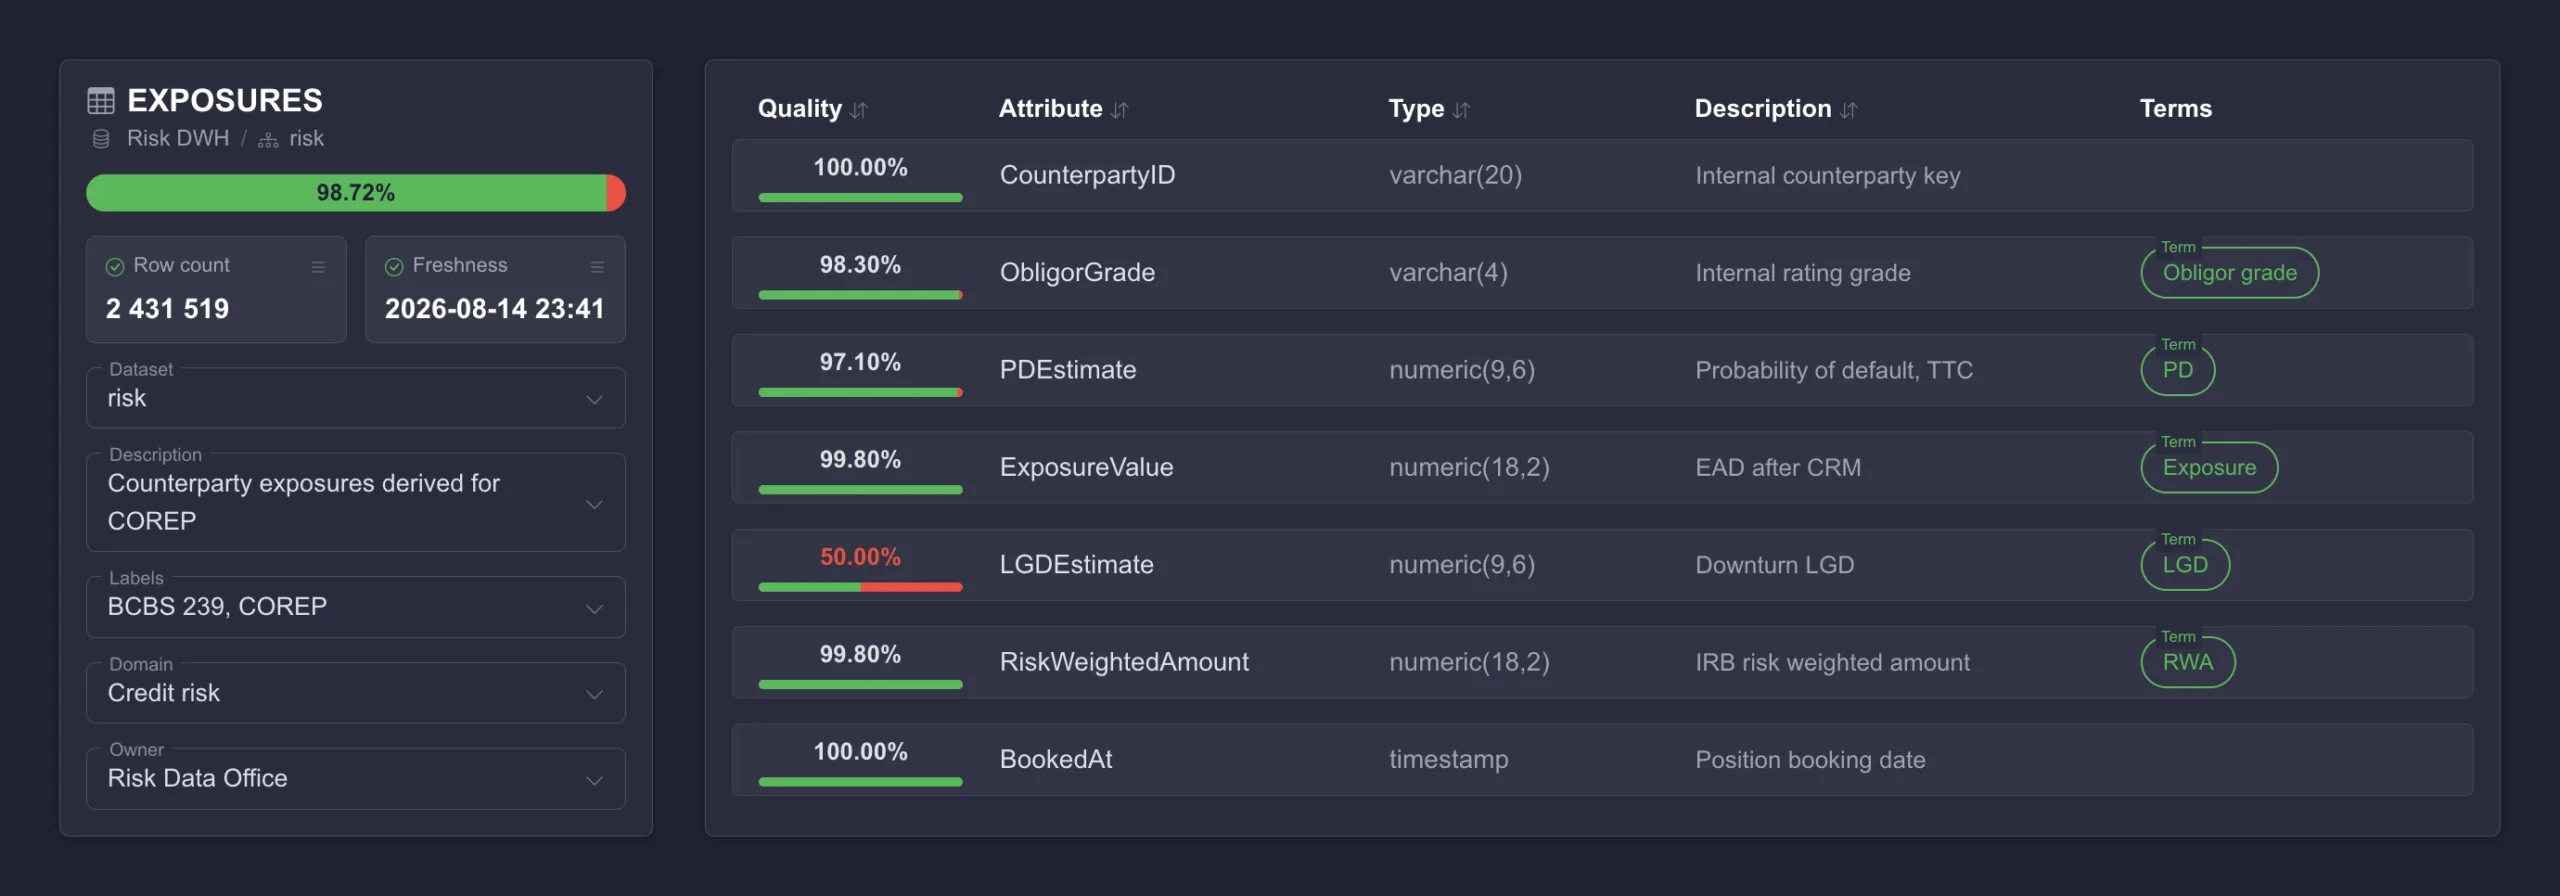Viewport: 2560px width, 896px height.
Task: Click the EXPOSURES table grid icon
Action: 101,100
